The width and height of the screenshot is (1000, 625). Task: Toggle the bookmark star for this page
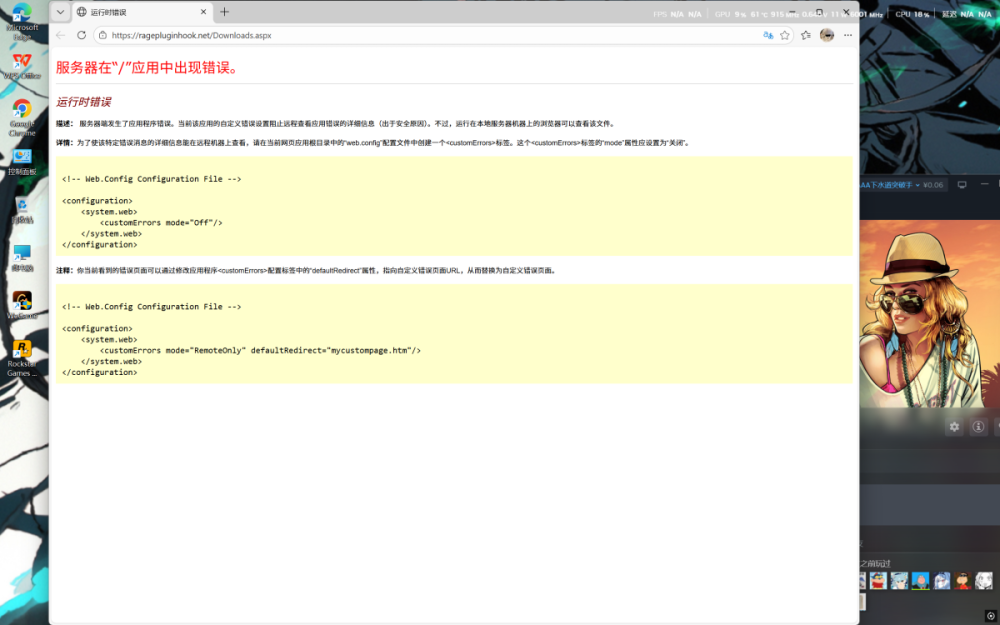point(785,35)
